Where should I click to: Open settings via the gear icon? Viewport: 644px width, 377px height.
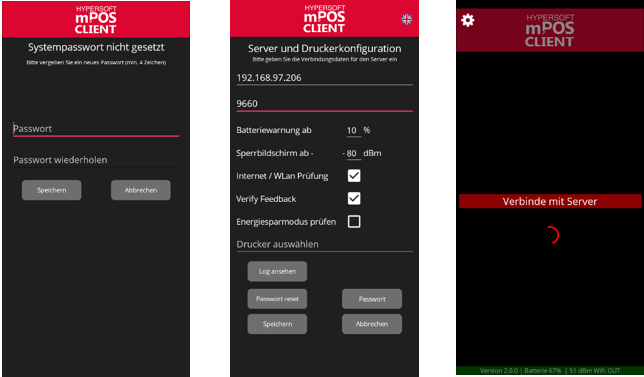coord(468,20)
